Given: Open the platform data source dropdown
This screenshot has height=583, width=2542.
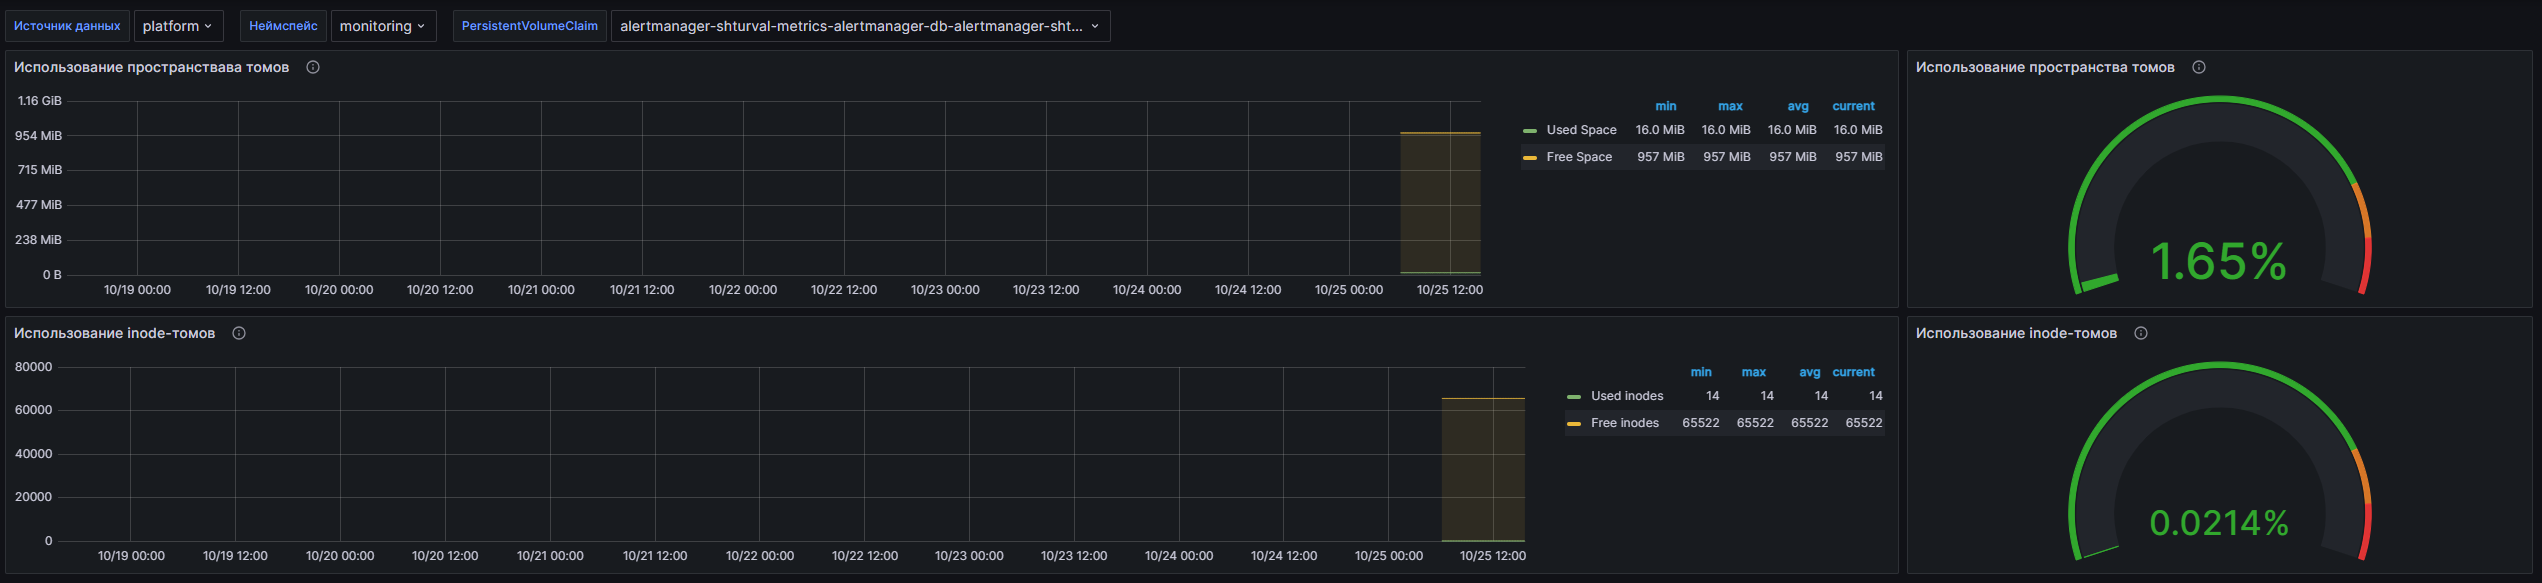Looking at the screenshot, I should click(x=178, y=26).
